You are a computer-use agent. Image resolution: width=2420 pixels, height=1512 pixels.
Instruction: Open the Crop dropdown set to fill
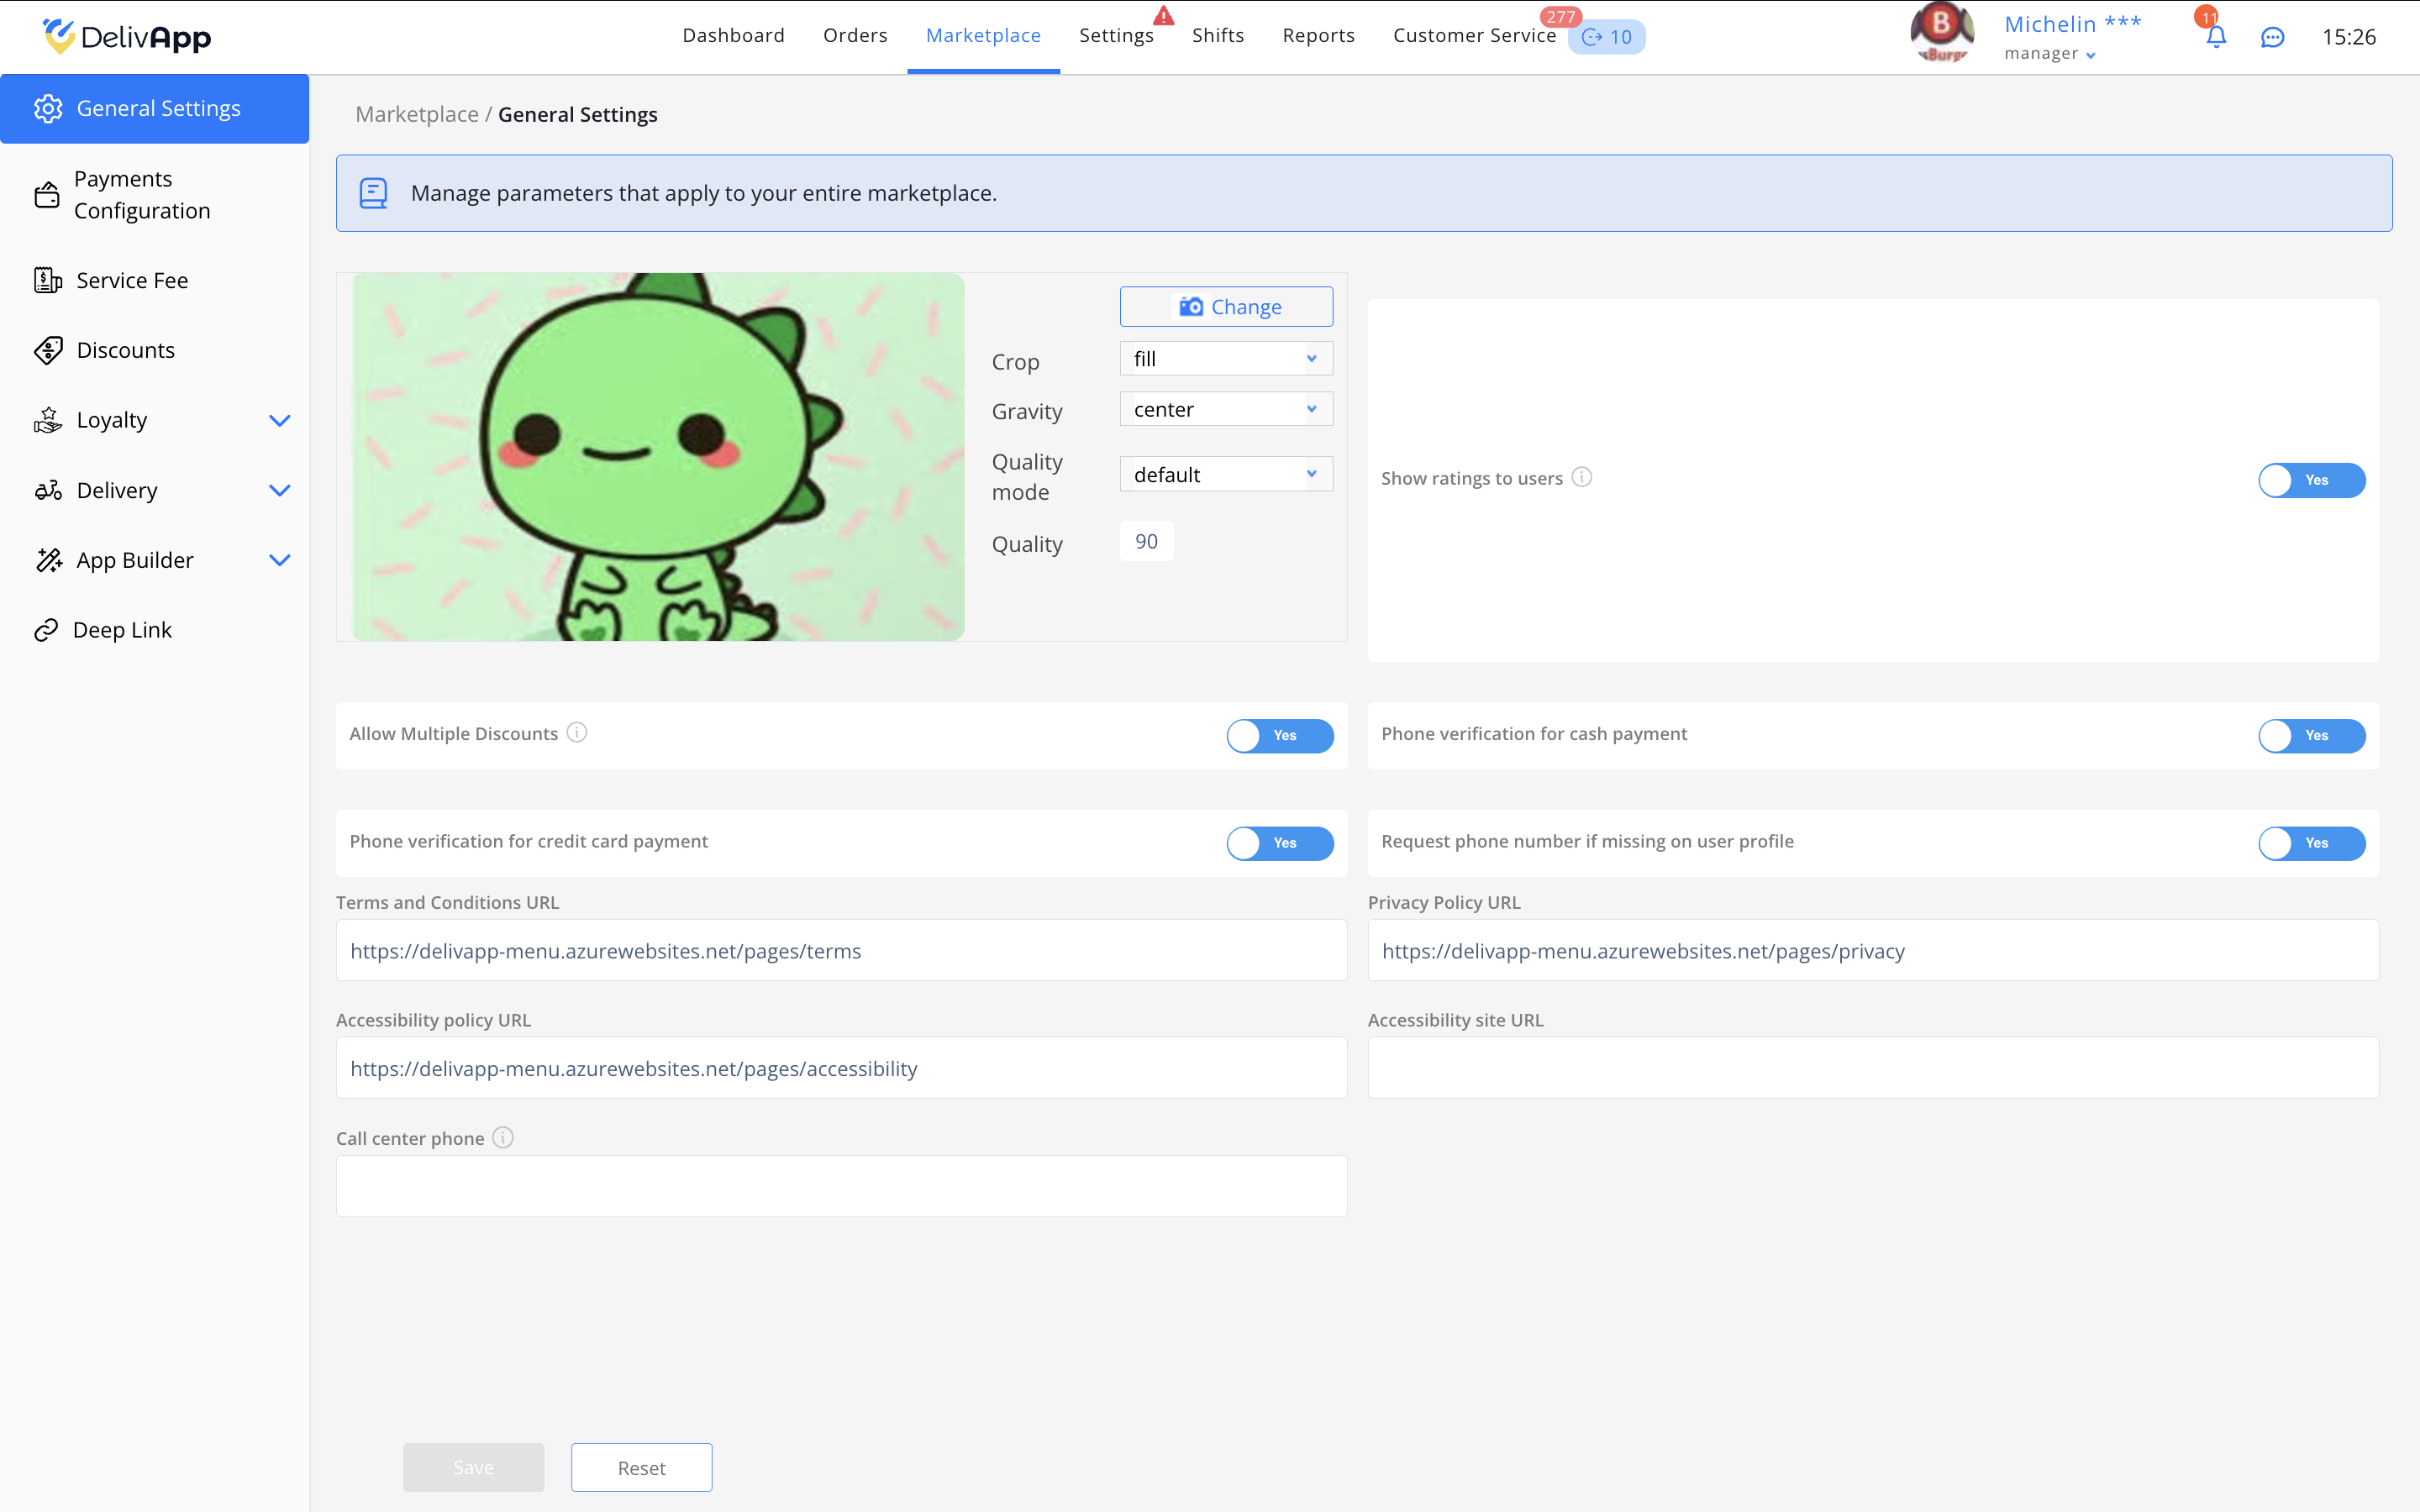[x=1225, y=359]
